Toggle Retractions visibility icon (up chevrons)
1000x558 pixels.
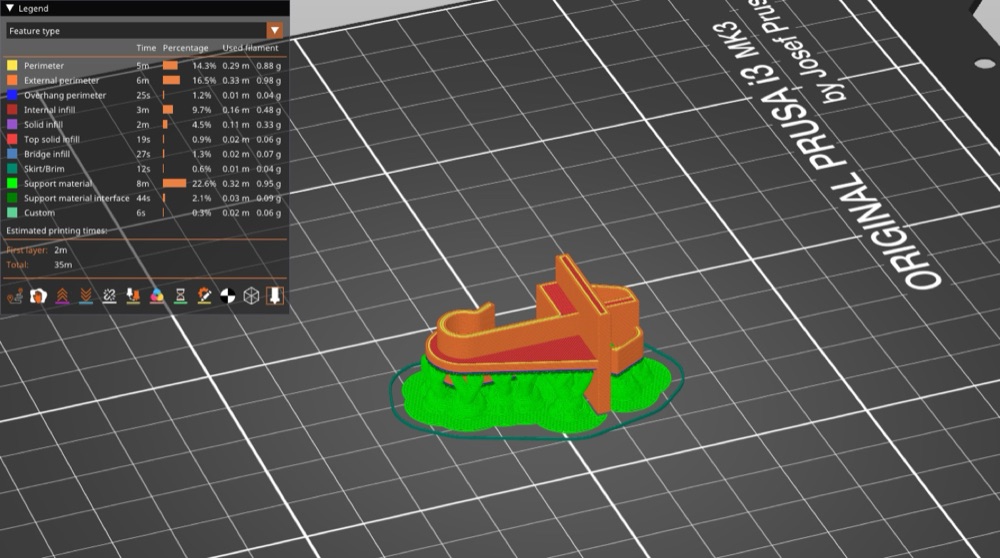click(x=62, y=296)
